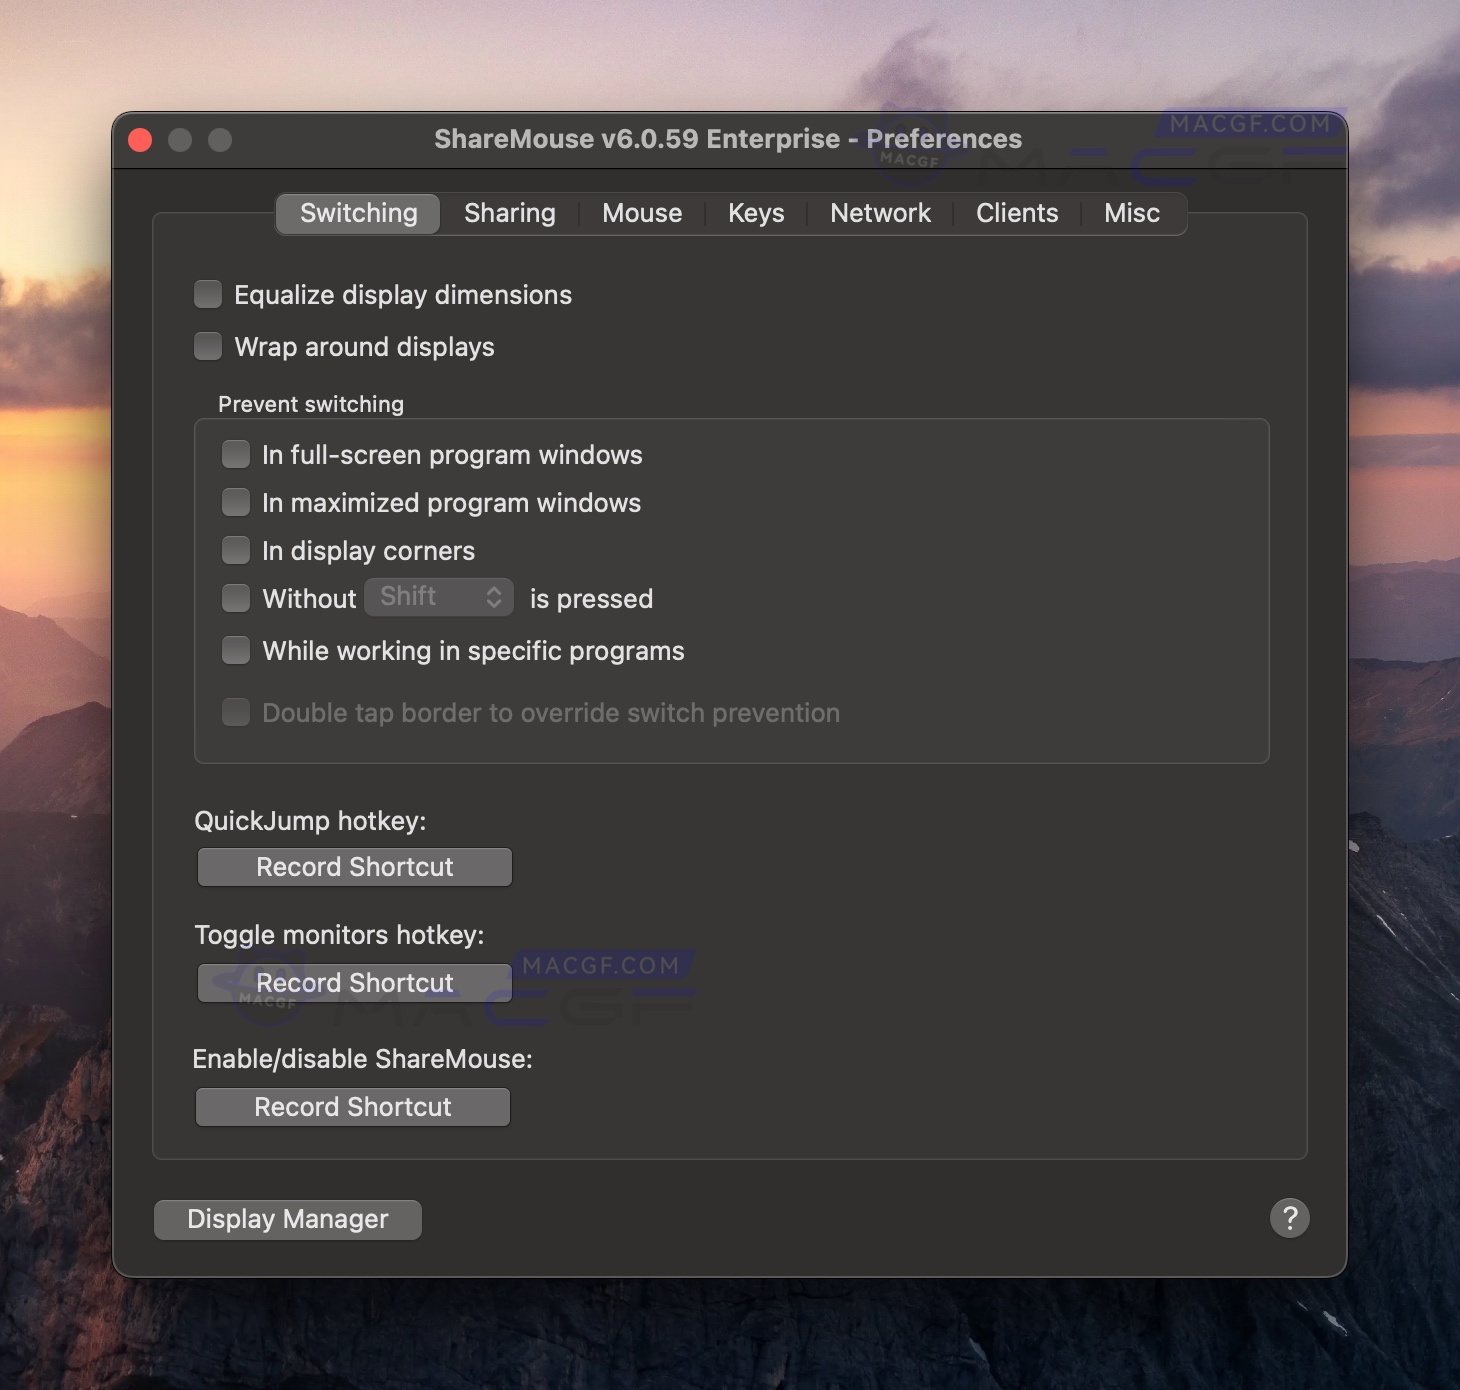Viewport: 1460px width, 1390px height.
Task: Open the Clients tab
Action: 1017,213
